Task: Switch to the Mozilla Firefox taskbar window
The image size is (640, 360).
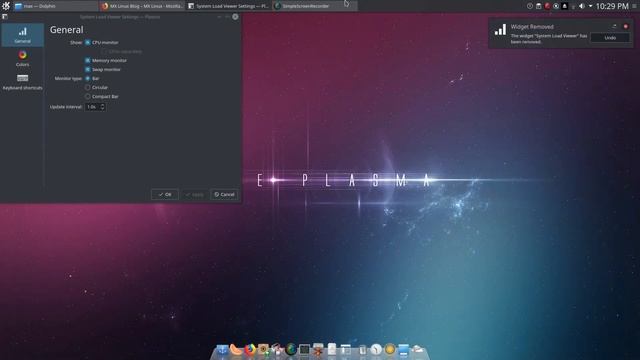Action: tap(143, 6)
